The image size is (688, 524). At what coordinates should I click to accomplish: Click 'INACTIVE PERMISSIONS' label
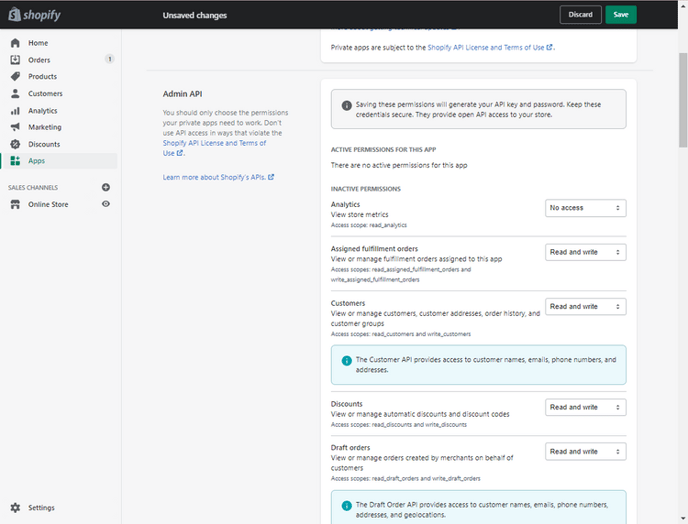(366, 189)
